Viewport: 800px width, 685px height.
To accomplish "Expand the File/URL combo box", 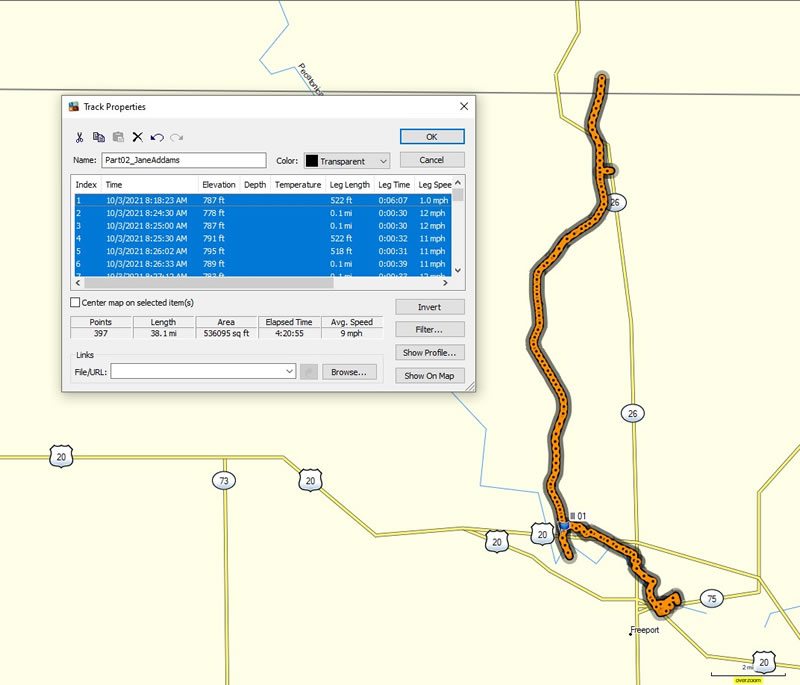I will click(x=289, y=371).
